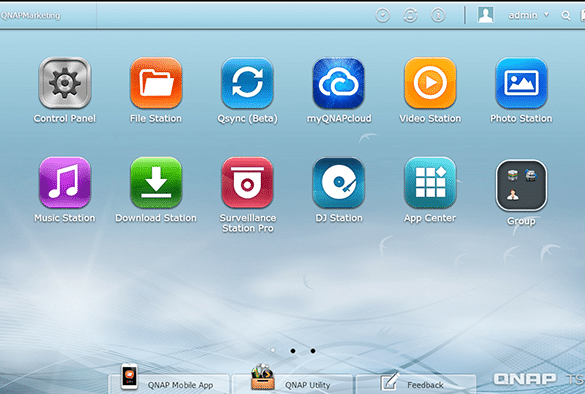Open Surveillance Station Pro

pos(247,182)
